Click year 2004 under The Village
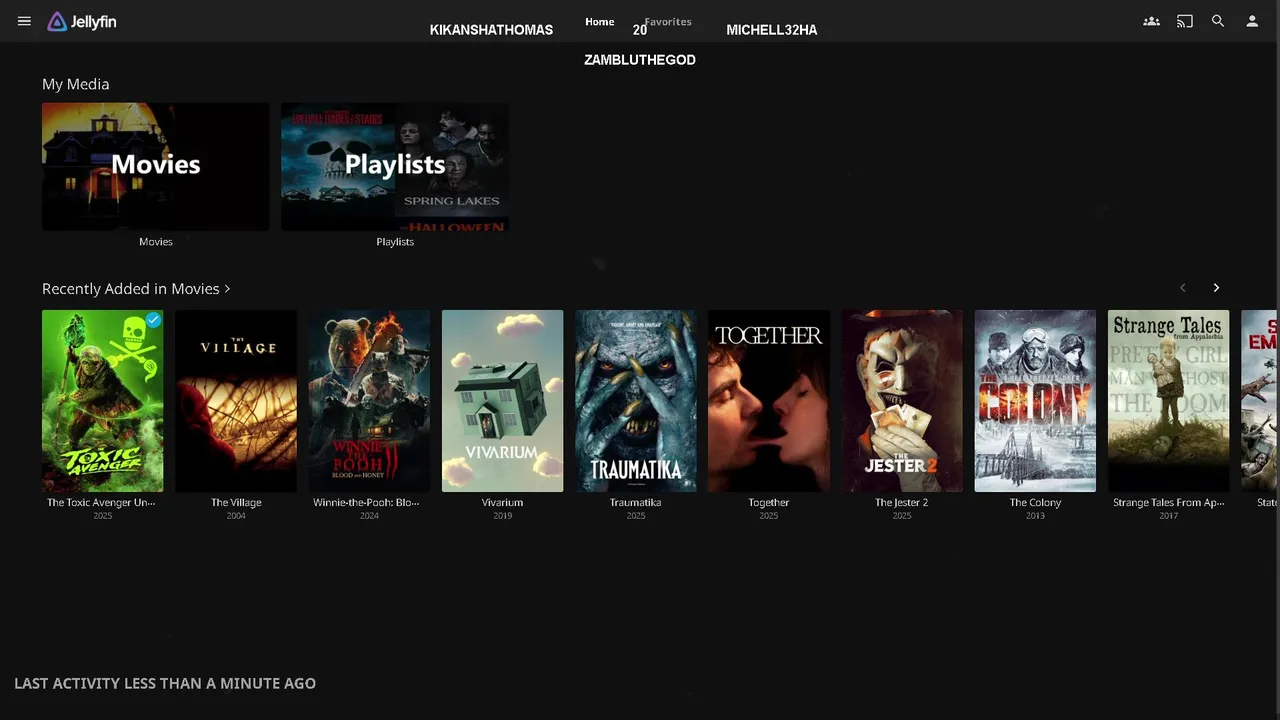The width and height of the screenshot is (1280, 720). tap(236, 516)
